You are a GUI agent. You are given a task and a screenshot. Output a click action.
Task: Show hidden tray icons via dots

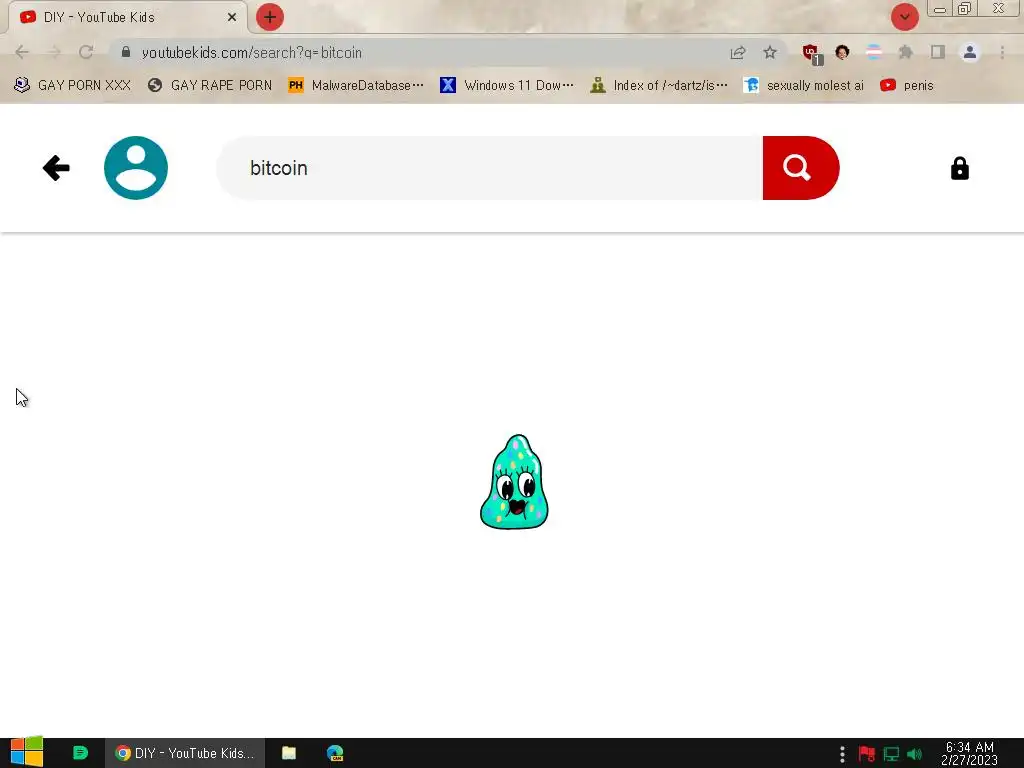[842, 754]
